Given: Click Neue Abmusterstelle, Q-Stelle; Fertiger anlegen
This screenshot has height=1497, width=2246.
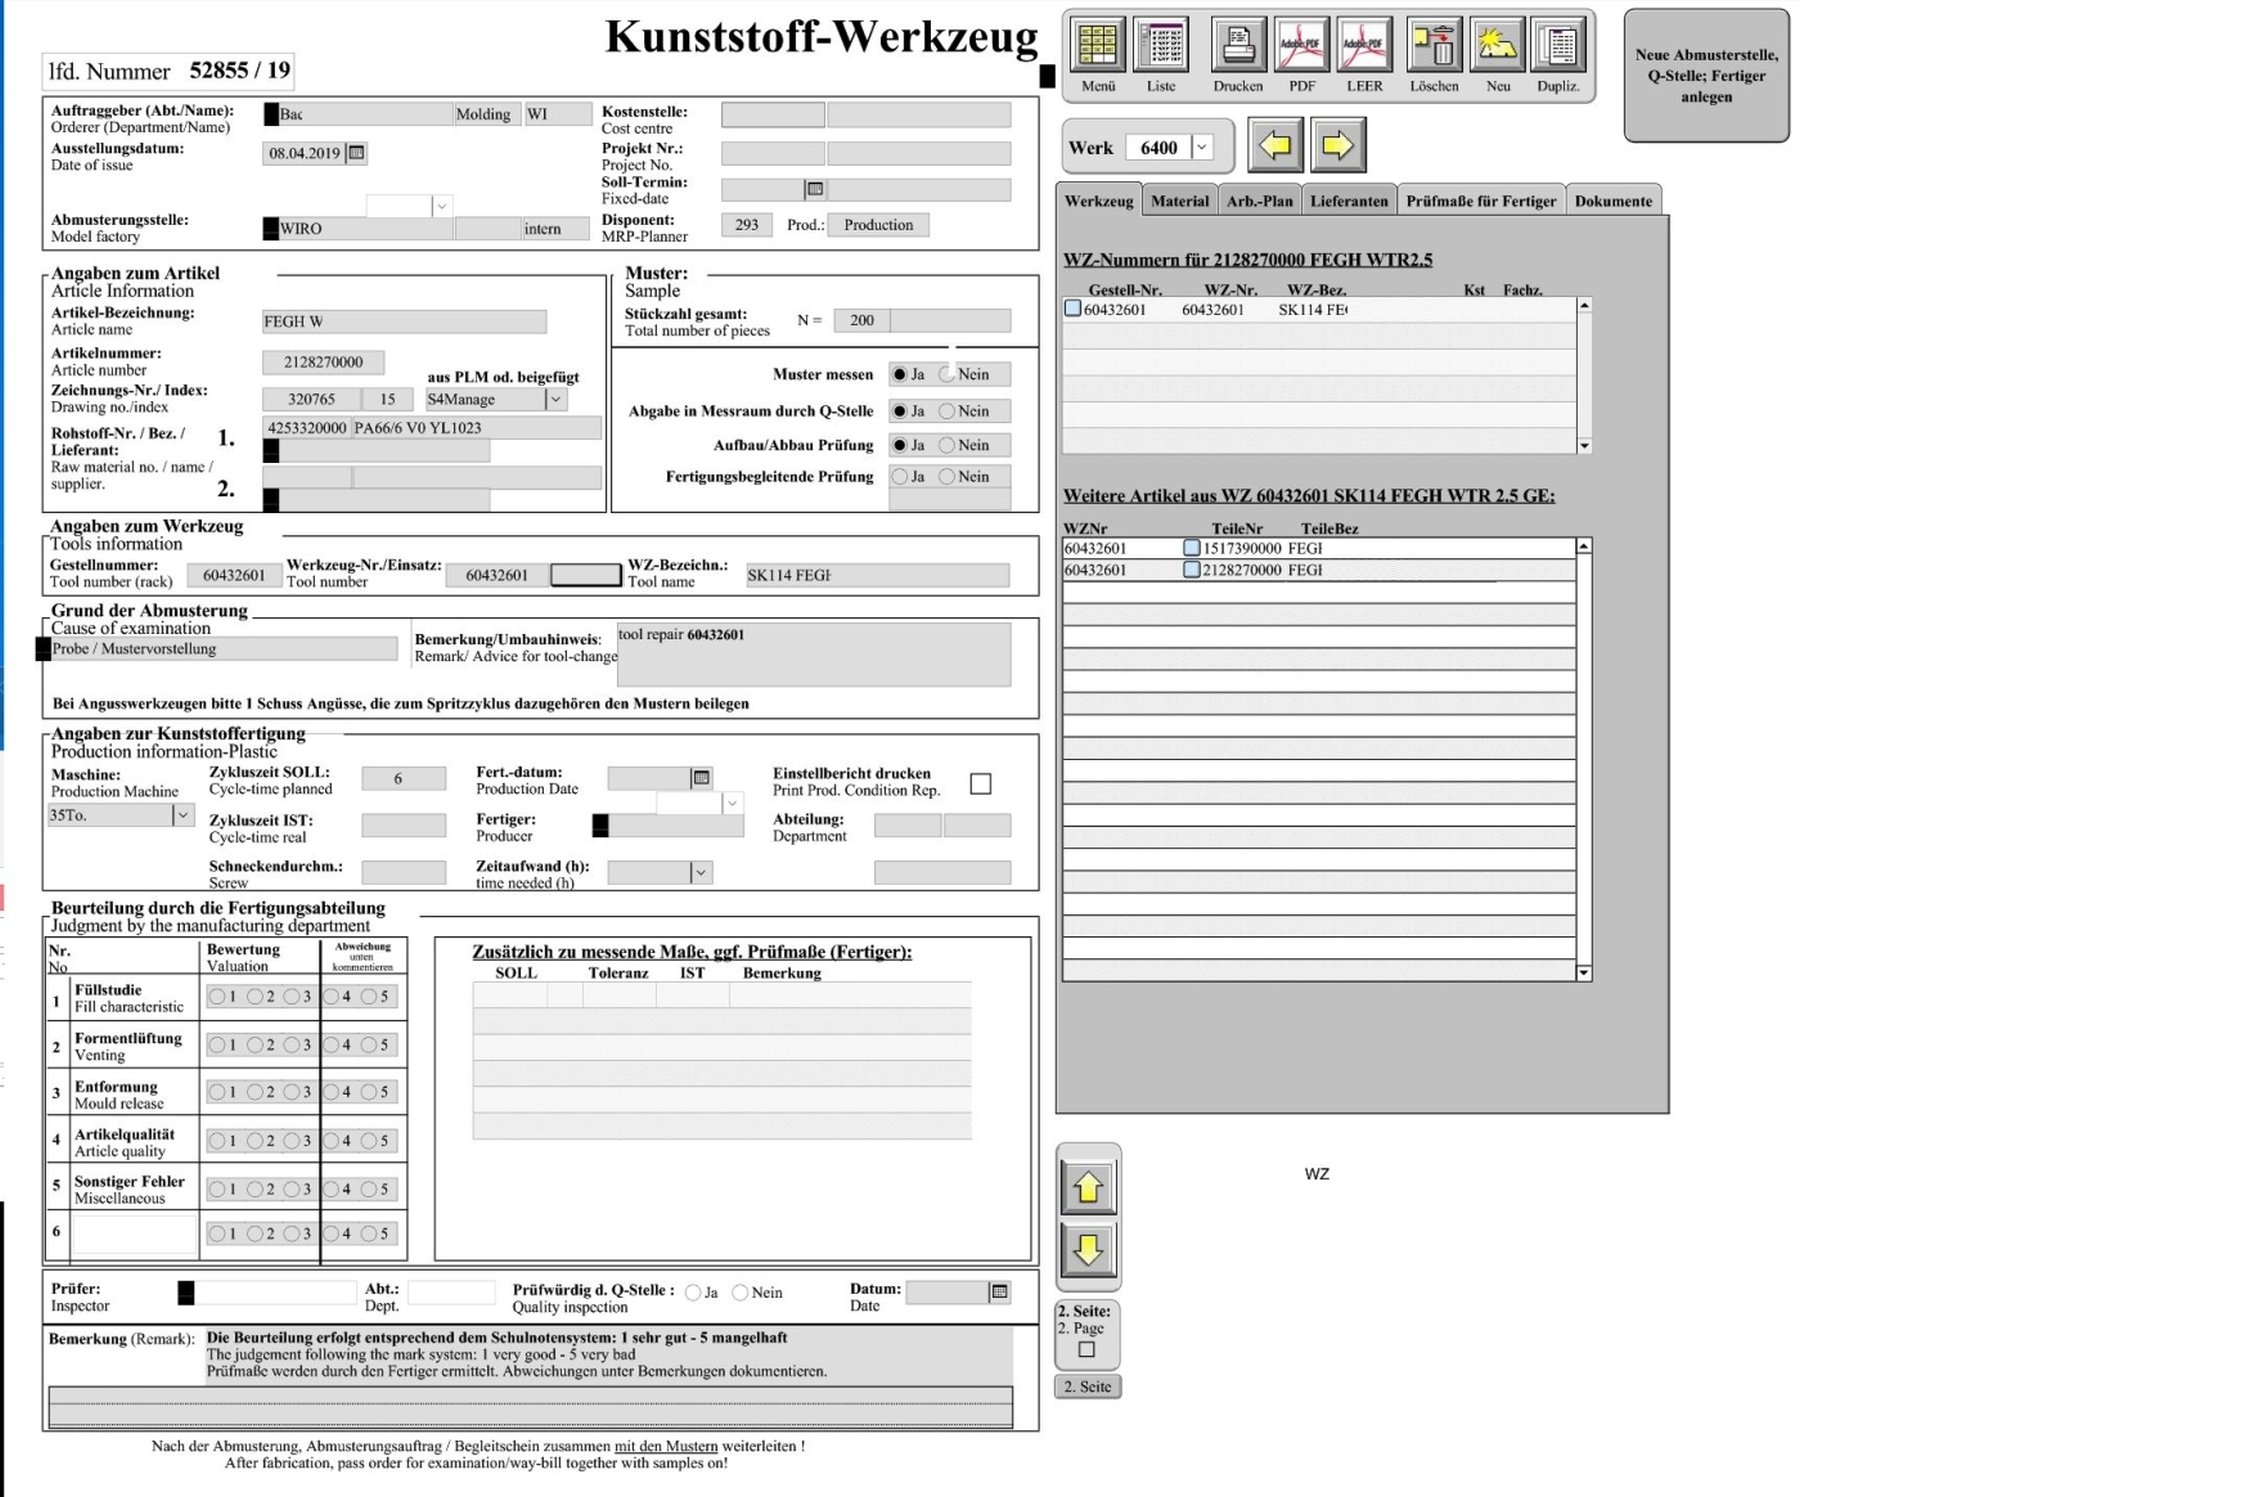Looking at the screenshot, I should [x=1706, y=76].
